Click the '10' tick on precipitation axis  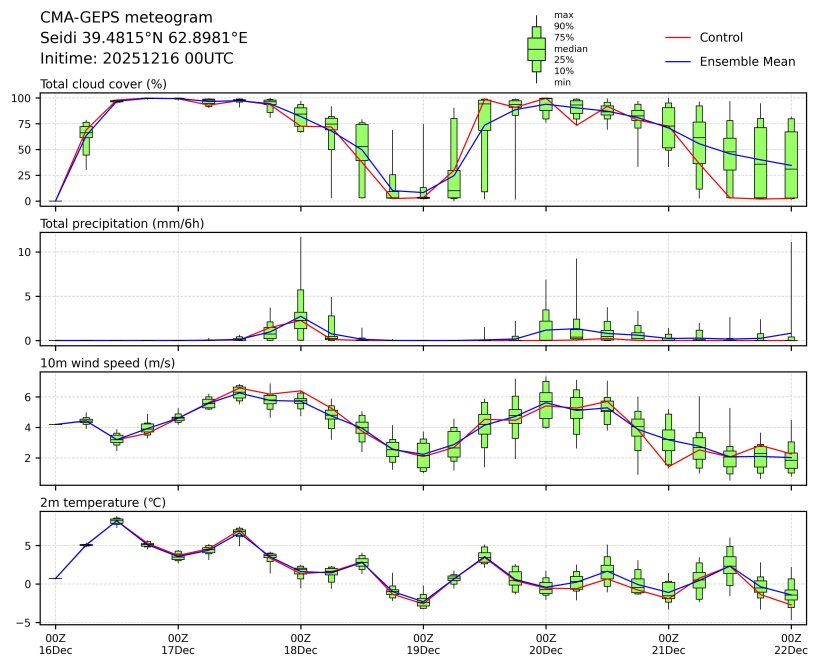click(25, 252)
